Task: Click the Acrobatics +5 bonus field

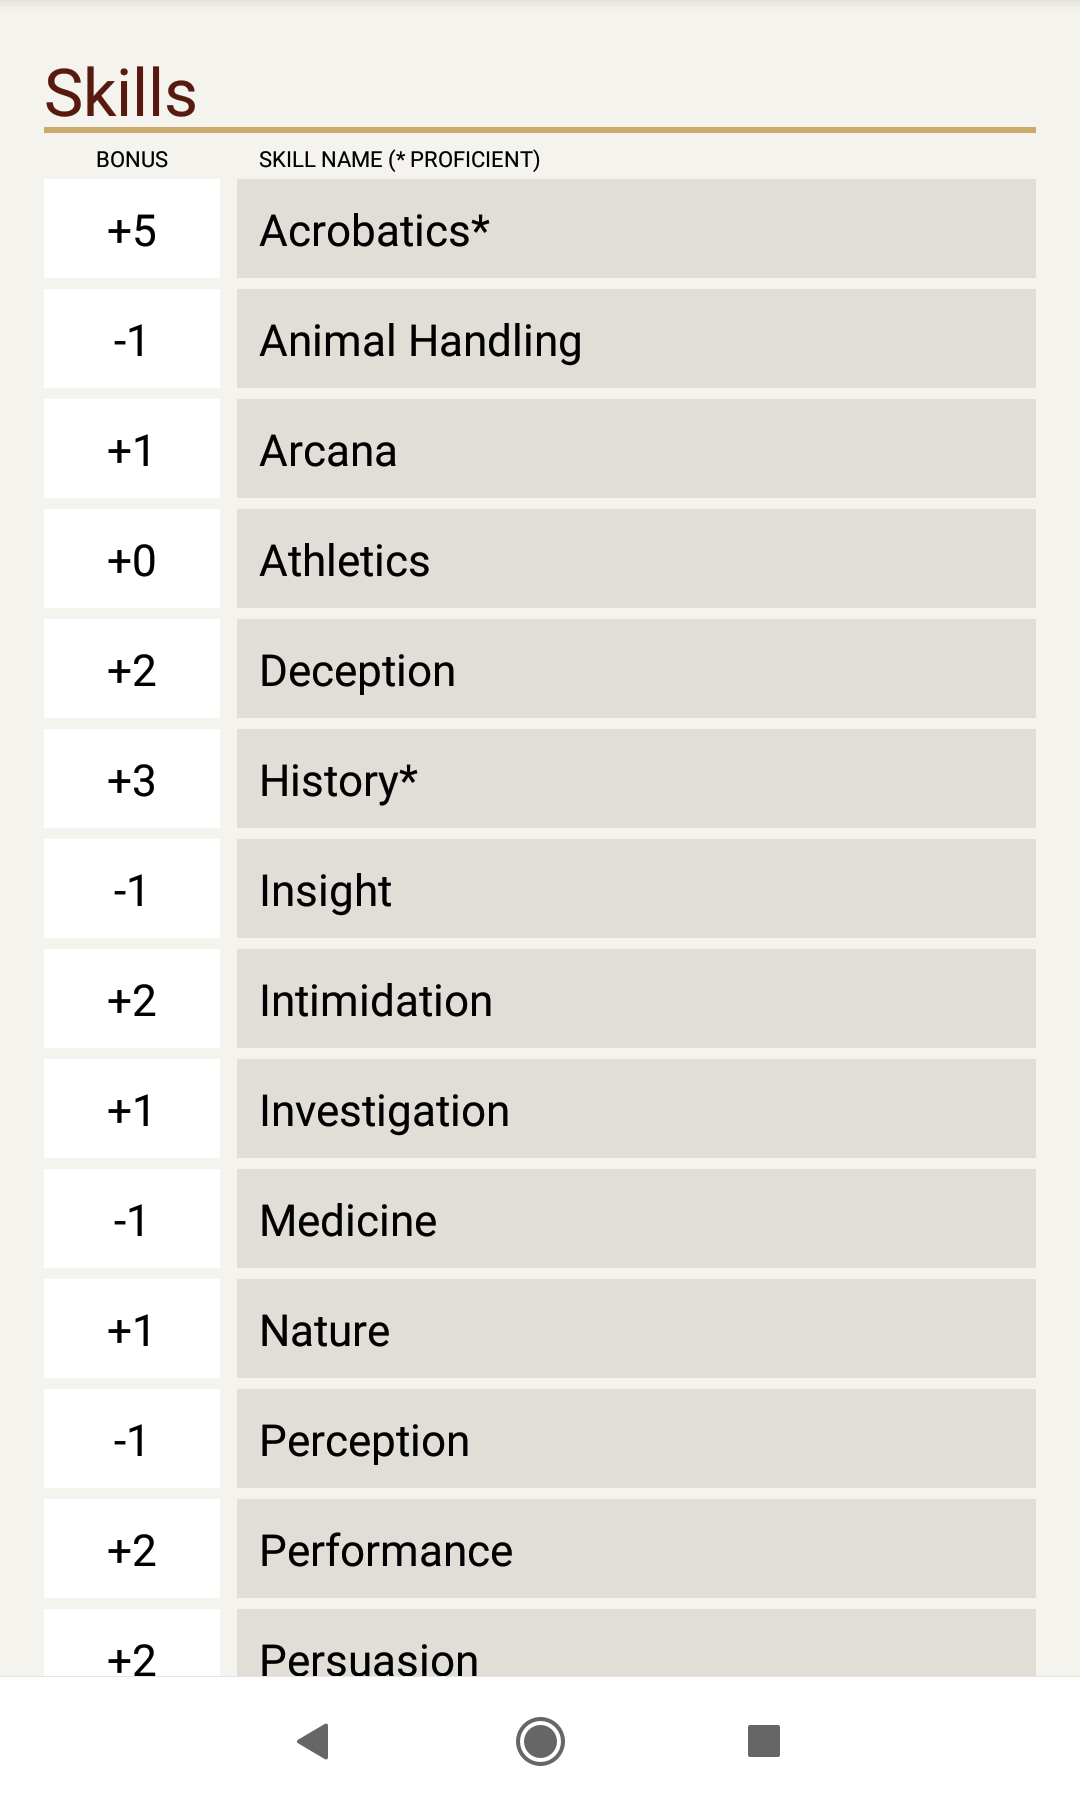Action: tap(132, 229)
